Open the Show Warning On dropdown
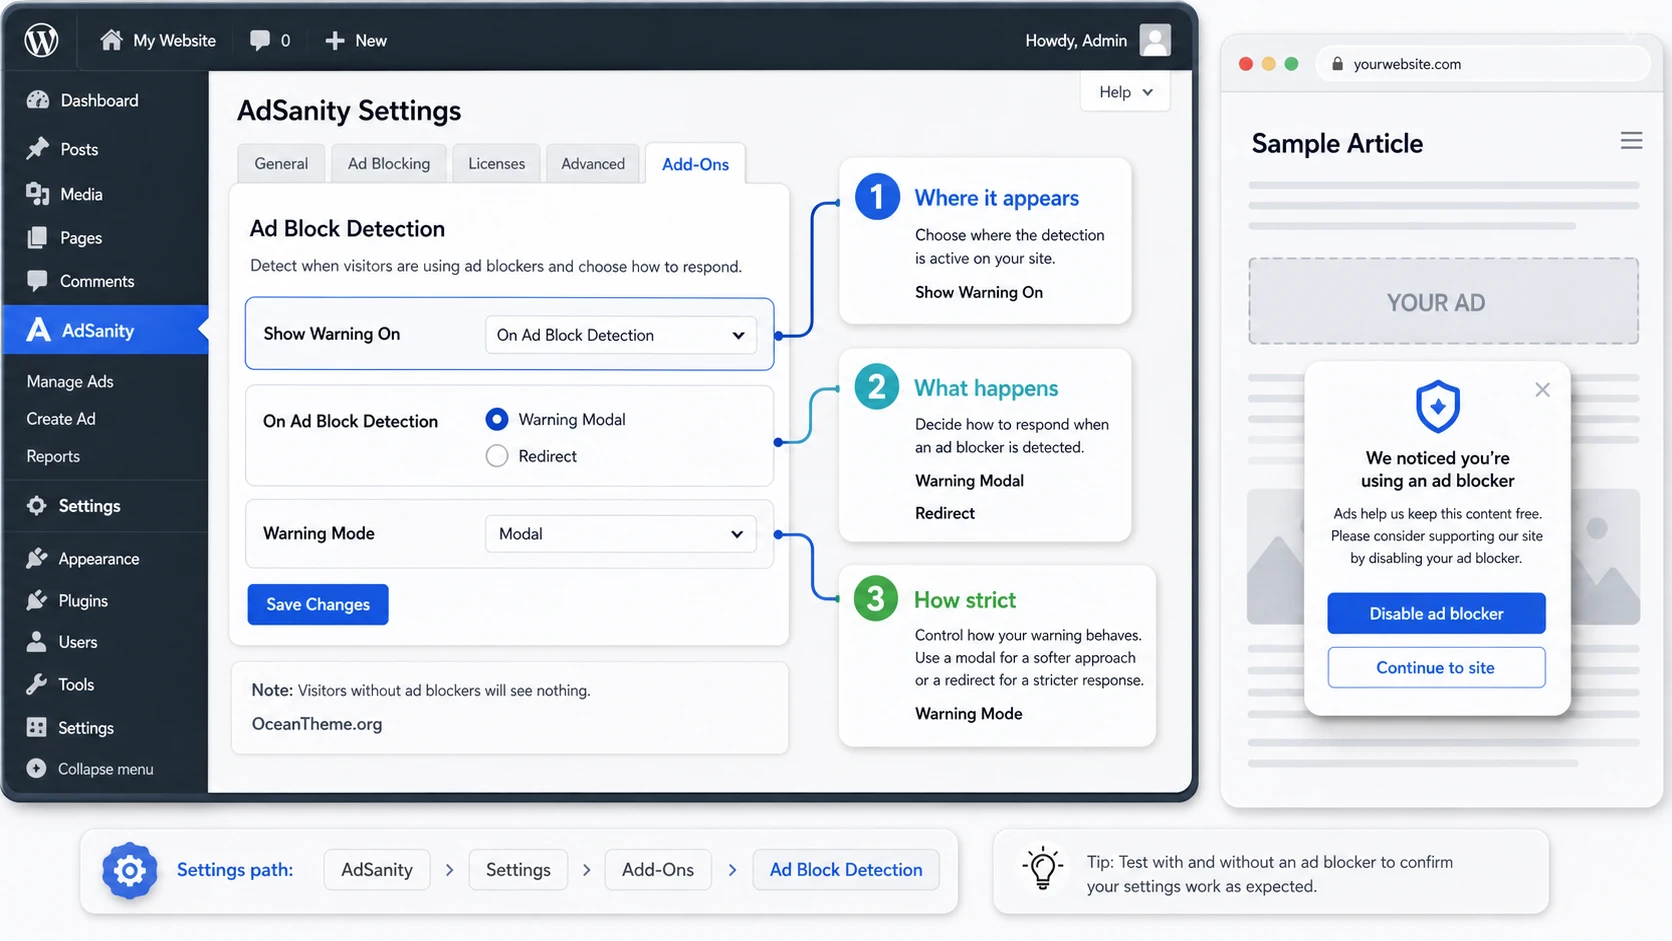The width and height of the screenshot is (1672, 941). click(x=621, y=335)
